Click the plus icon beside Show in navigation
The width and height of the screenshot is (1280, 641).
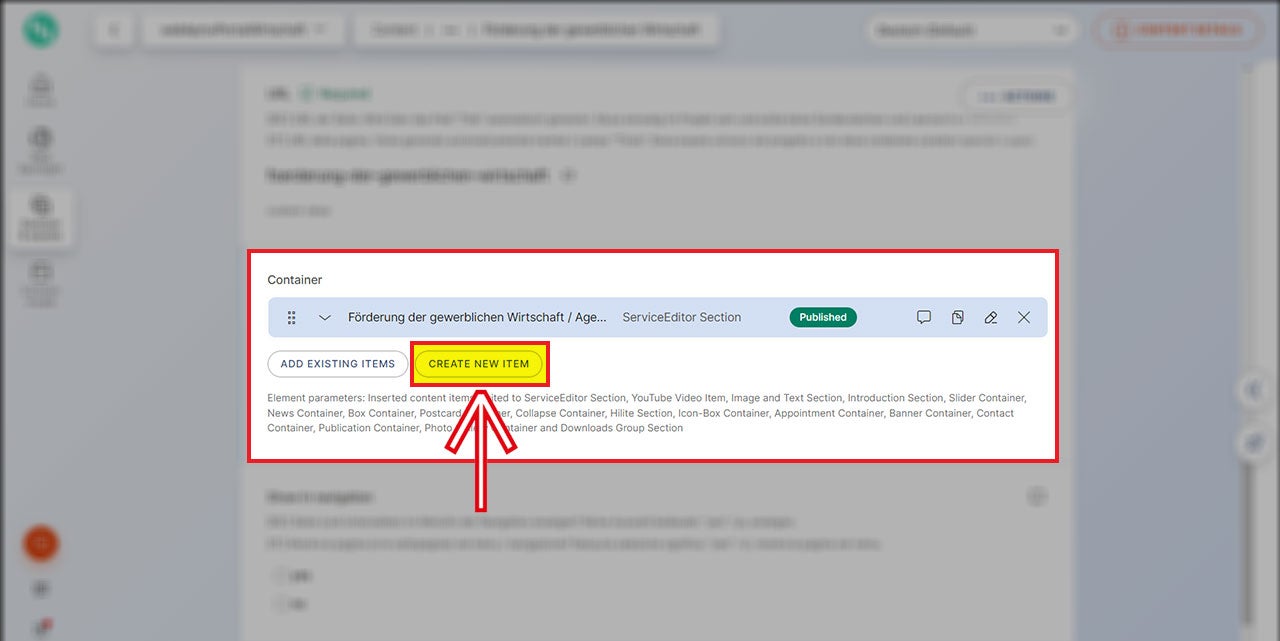click(x=1037, y=496)
